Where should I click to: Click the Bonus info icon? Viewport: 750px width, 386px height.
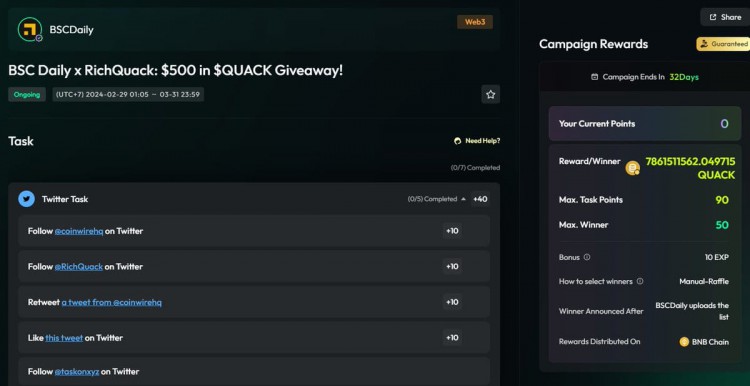point(587,257)
